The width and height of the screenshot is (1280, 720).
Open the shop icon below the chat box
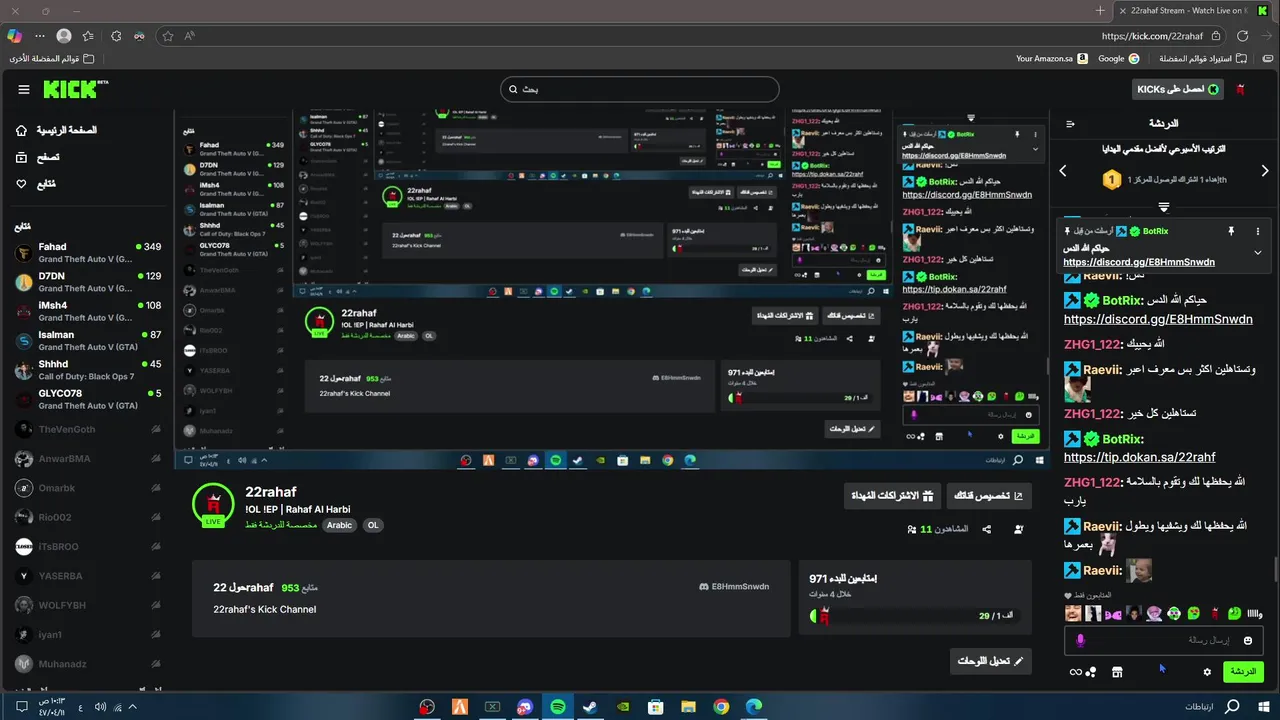(x=1117, y=672)
